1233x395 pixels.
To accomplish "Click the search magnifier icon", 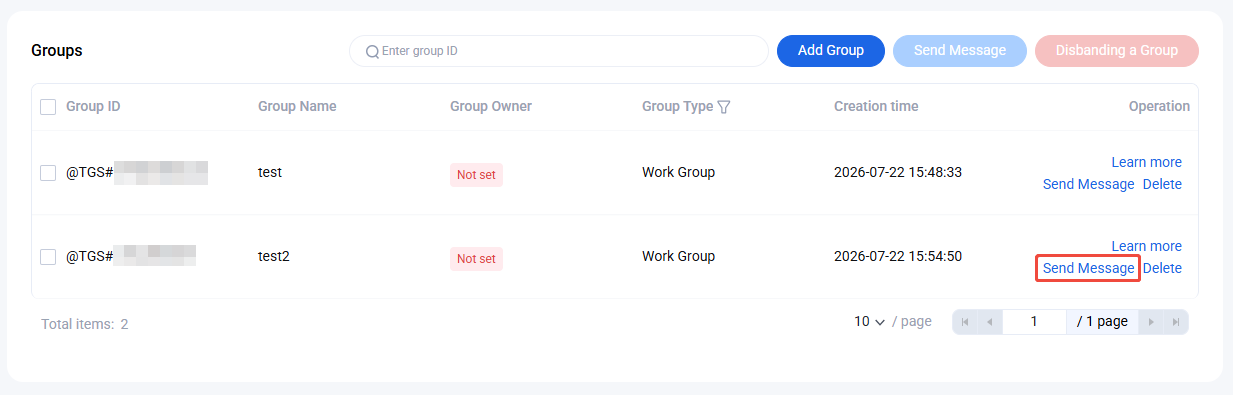I will tap(372, 51).
